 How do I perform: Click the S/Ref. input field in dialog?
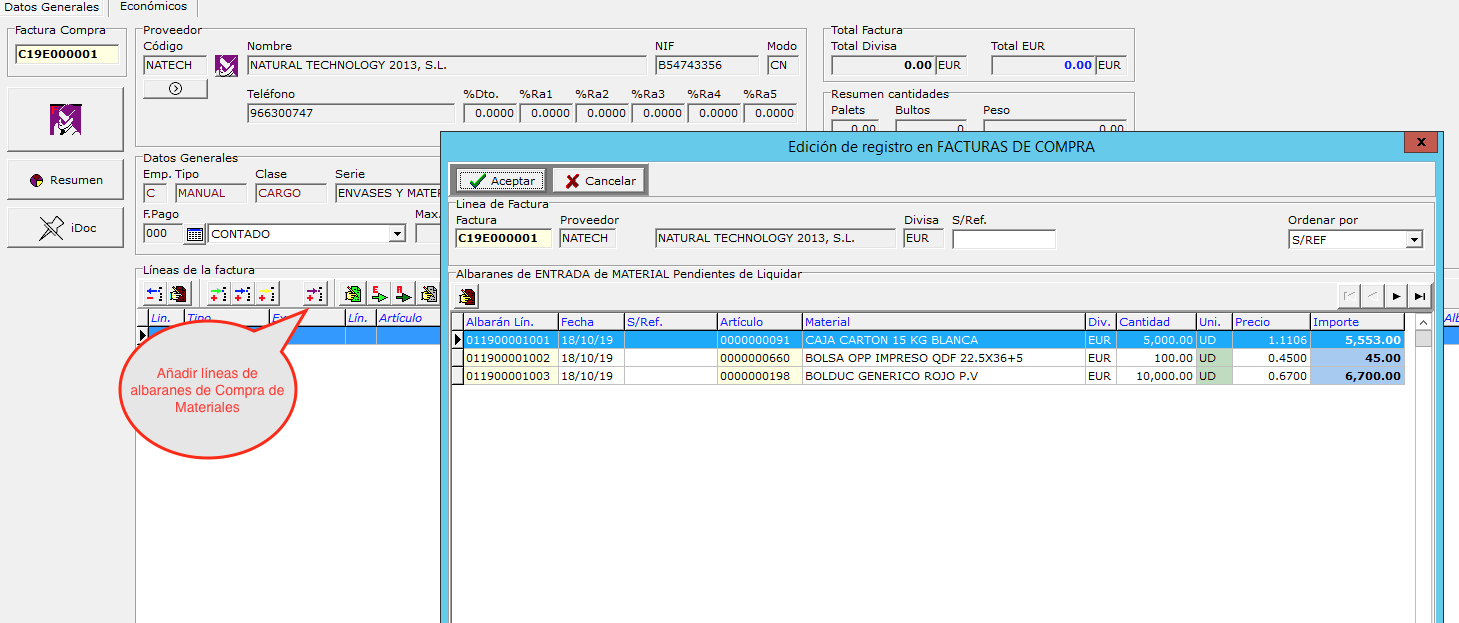pos(1003,240)
